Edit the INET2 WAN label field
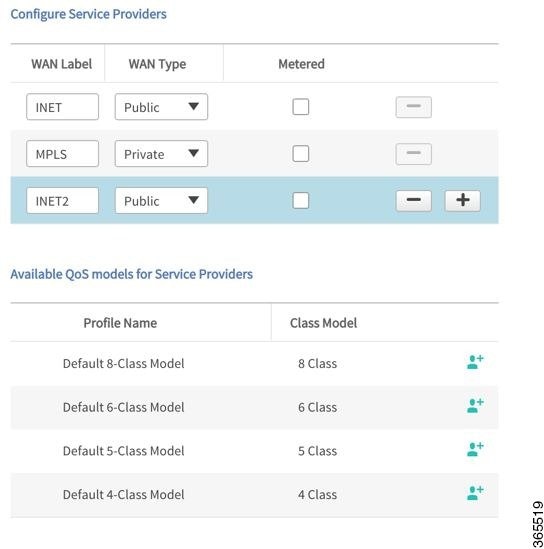The width and height of the screenshot is (544, 549). click(x=62, y=201)
